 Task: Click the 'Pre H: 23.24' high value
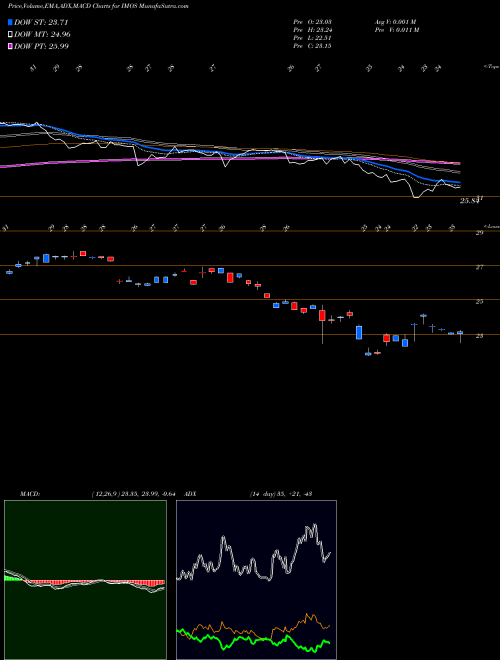coord(312,30)
